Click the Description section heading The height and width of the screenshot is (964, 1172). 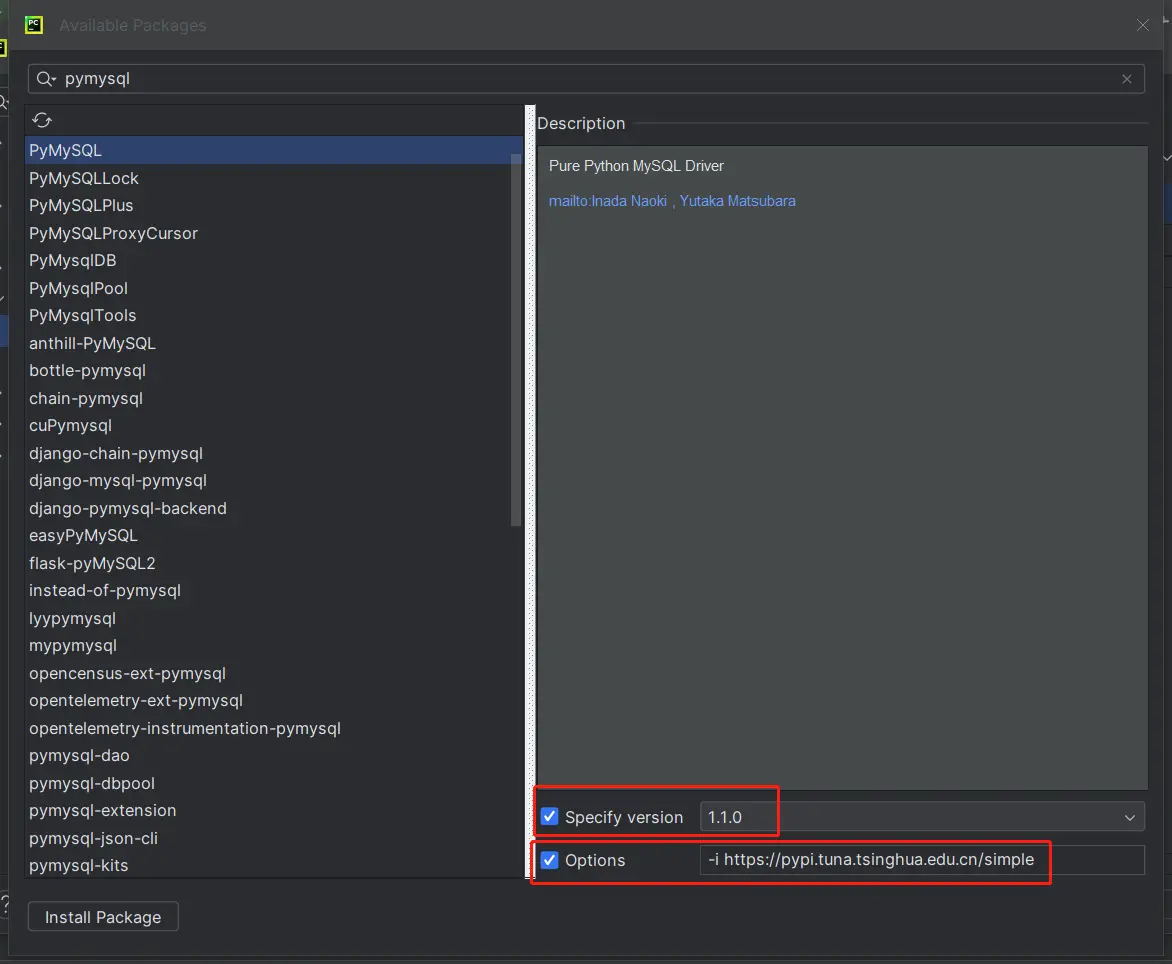[x=581, y=123]
